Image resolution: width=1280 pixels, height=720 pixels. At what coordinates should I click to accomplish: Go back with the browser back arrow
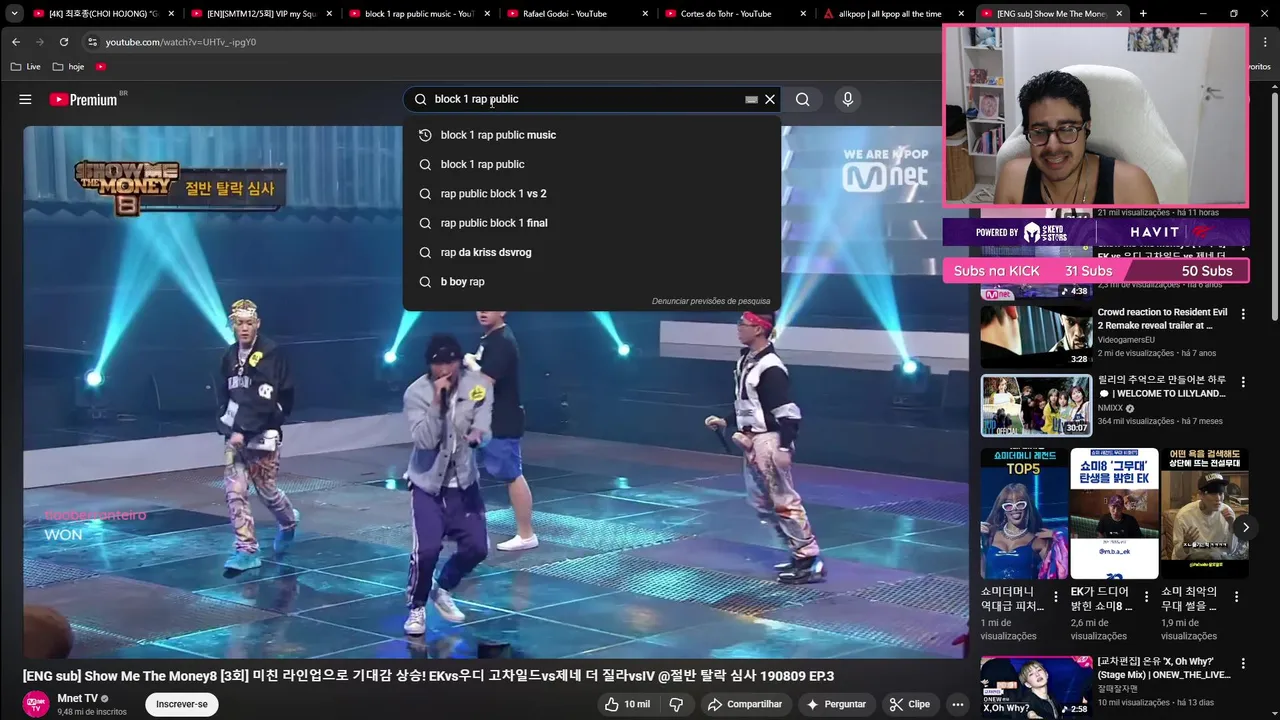(16, 42)
